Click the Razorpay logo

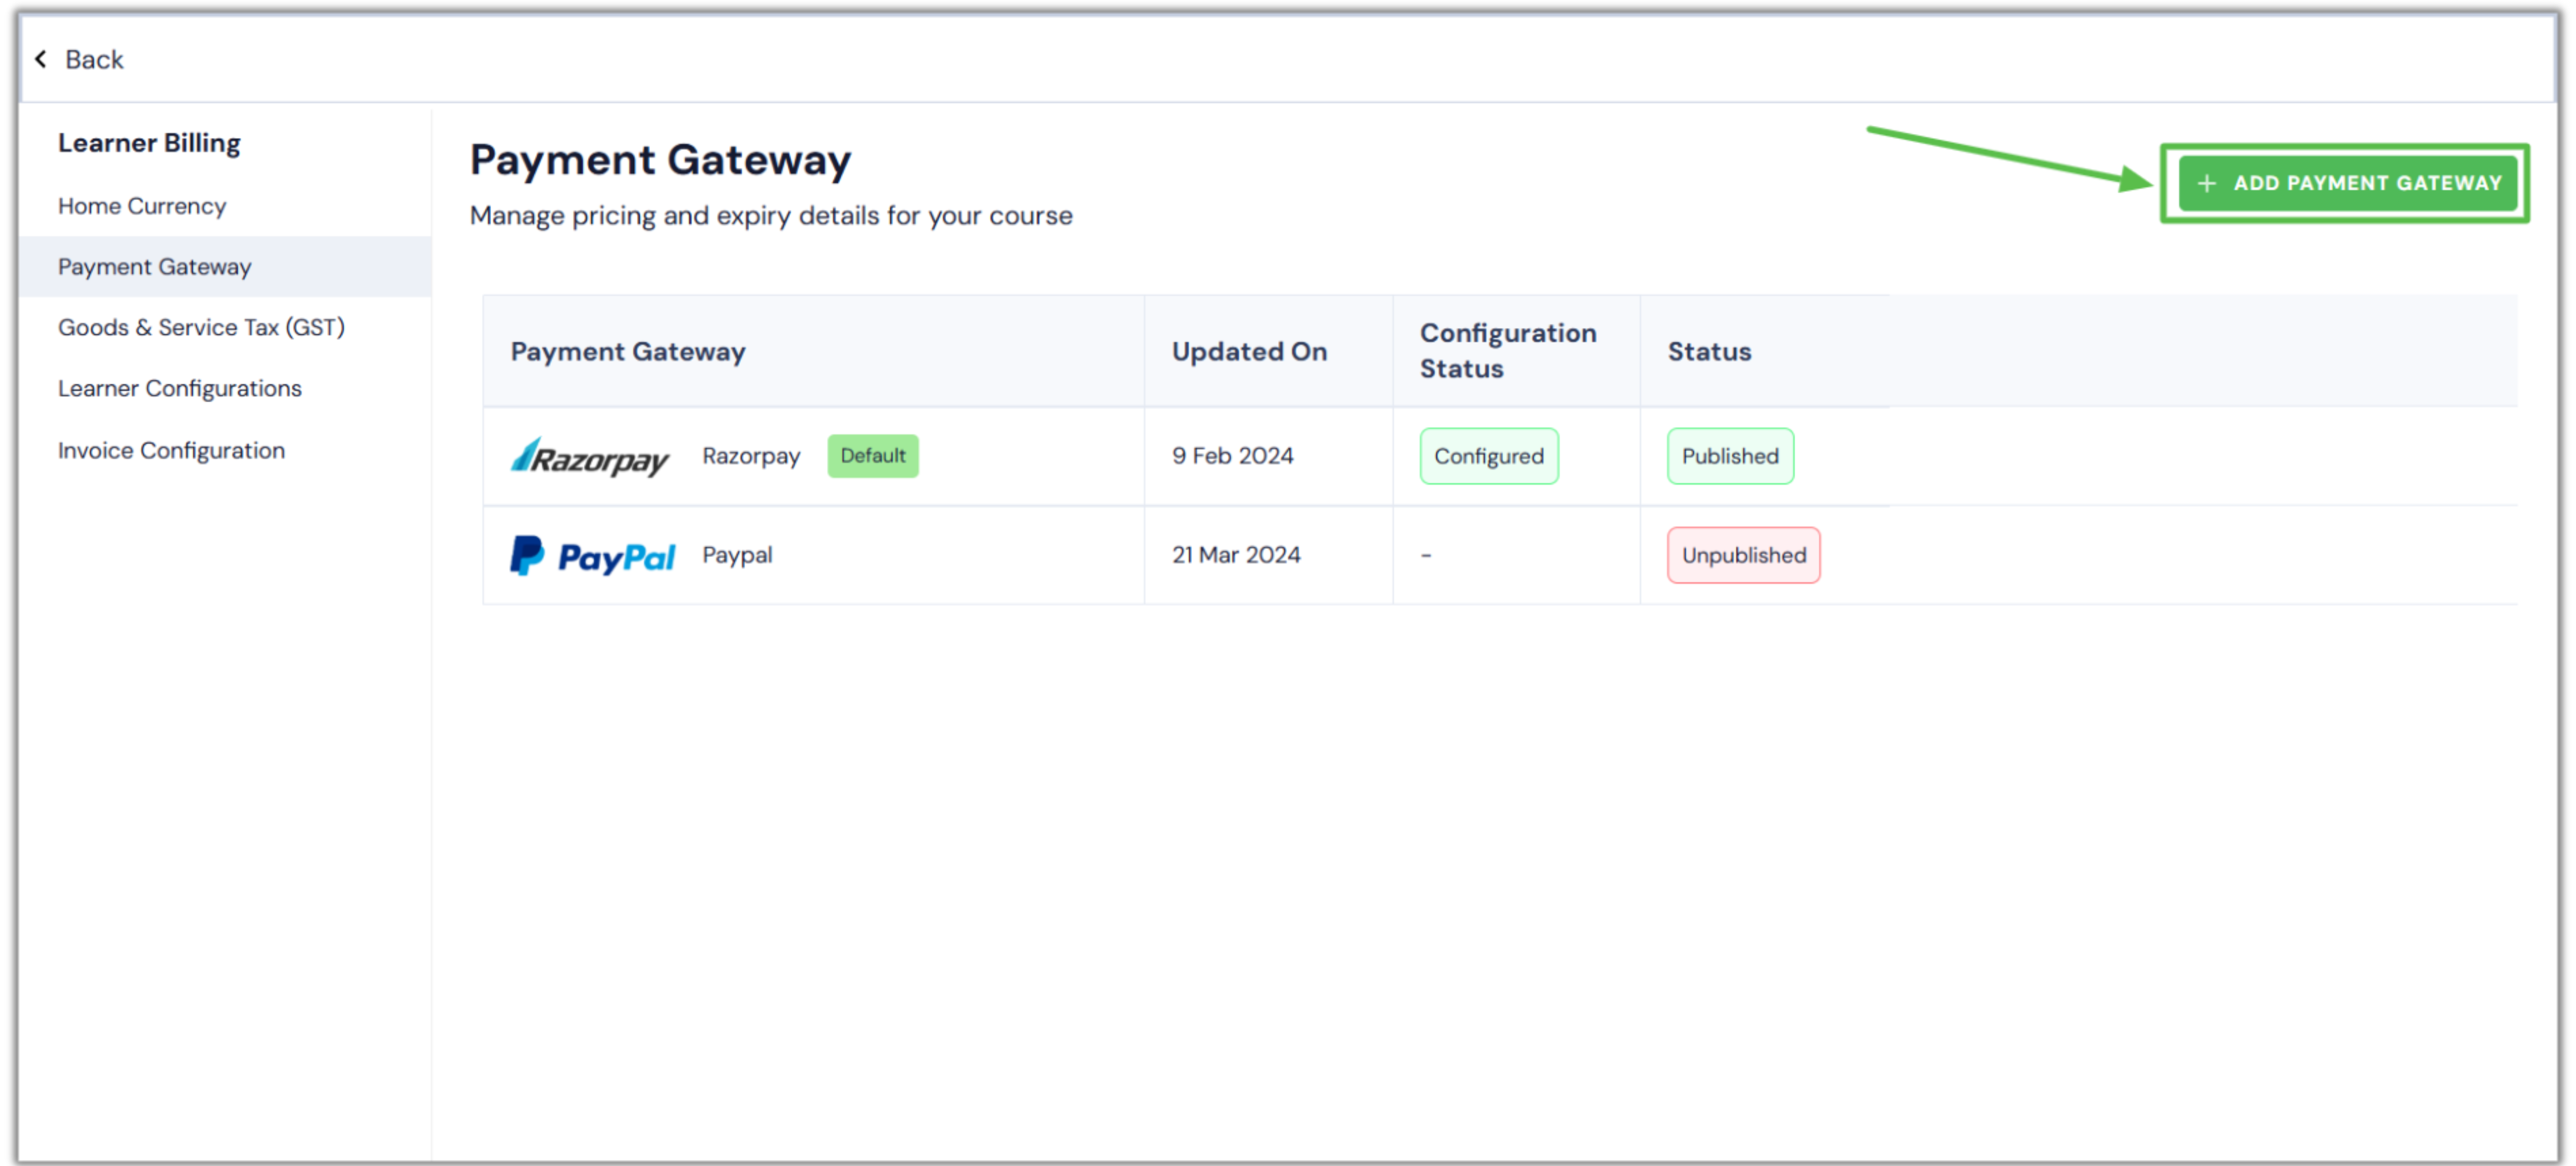point(590,457)
